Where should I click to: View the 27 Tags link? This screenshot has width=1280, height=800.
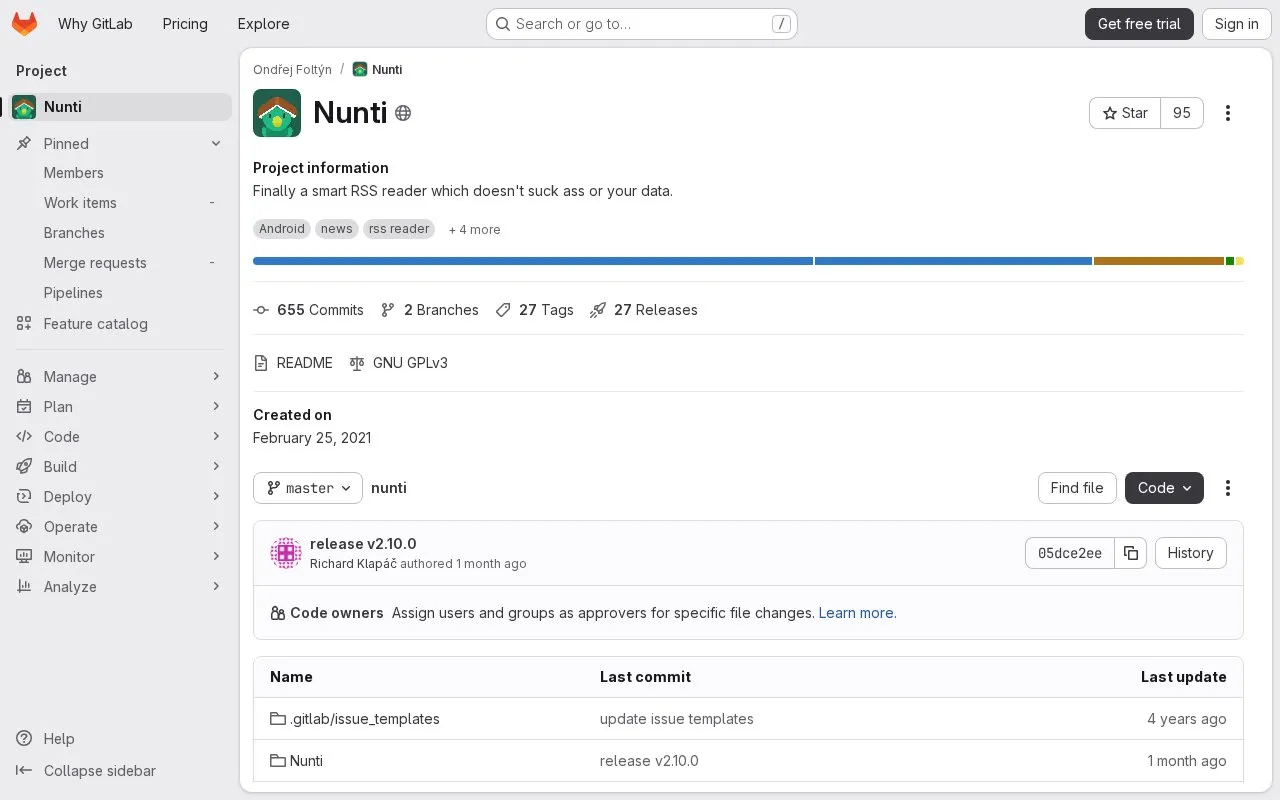point(534,310)
